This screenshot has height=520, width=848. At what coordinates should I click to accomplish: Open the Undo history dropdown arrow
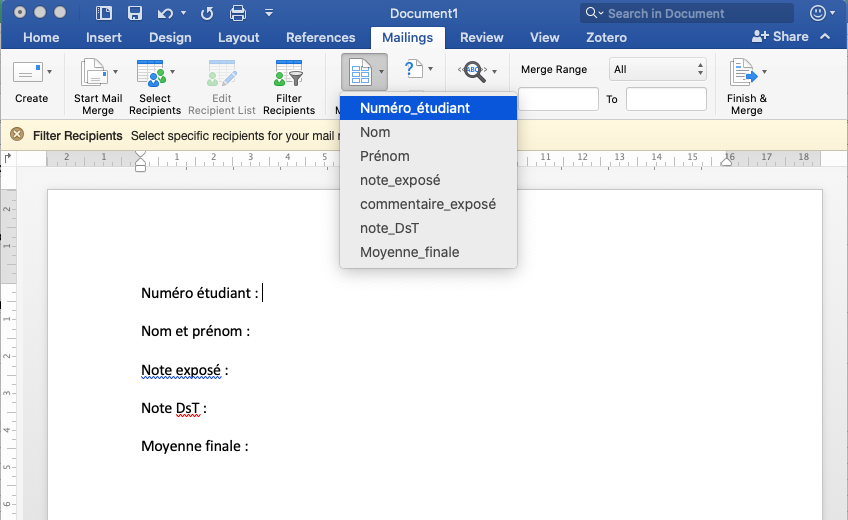point(183,13)
